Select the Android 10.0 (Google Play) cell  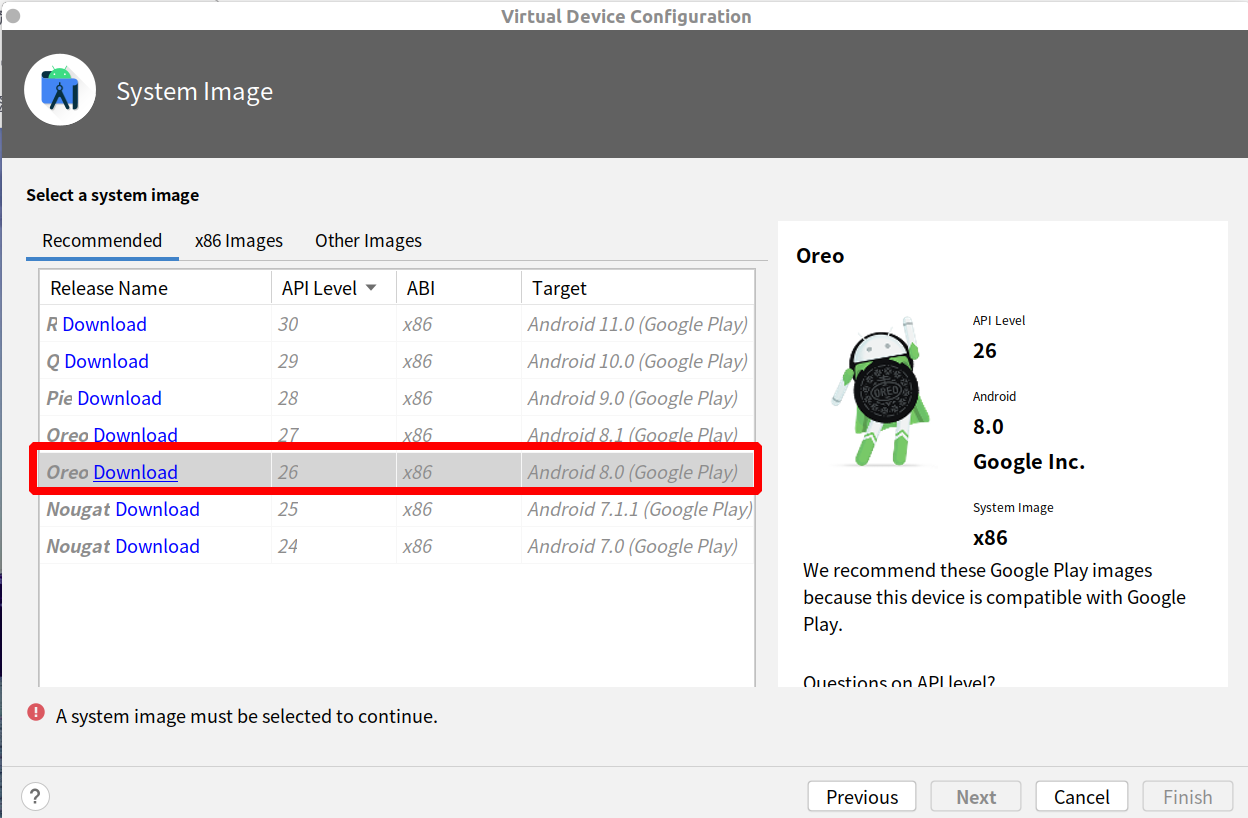click(x=638, y=361)
